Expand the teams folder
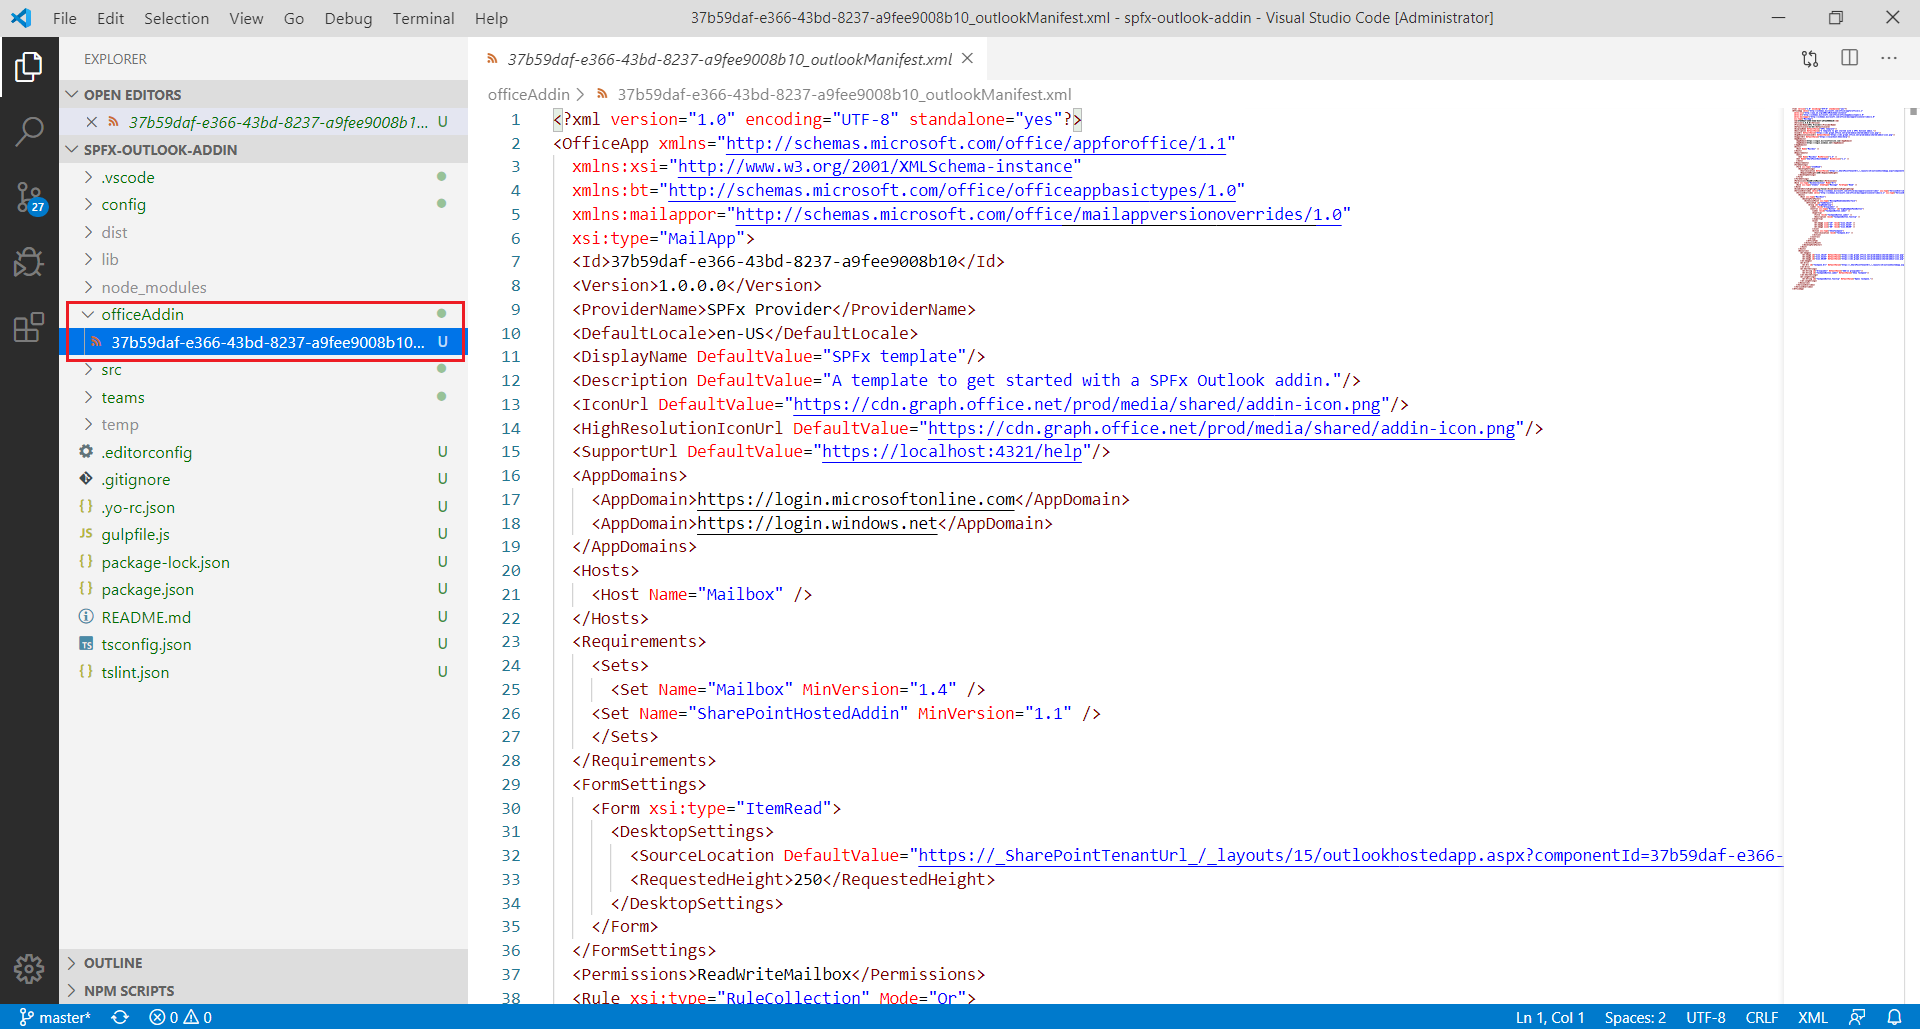The width and height of the screenshot is (1920, 1029). click(122, 397)
